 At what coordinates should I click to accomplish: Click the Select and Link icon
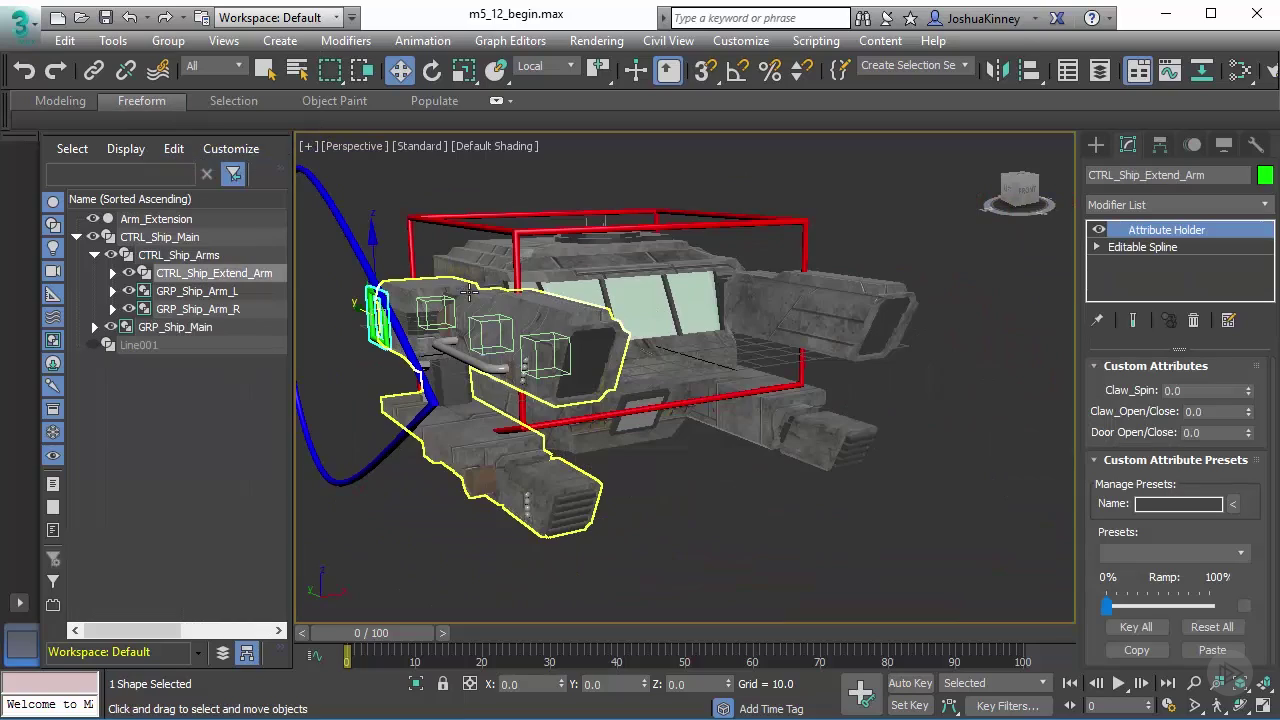(94, 70)
